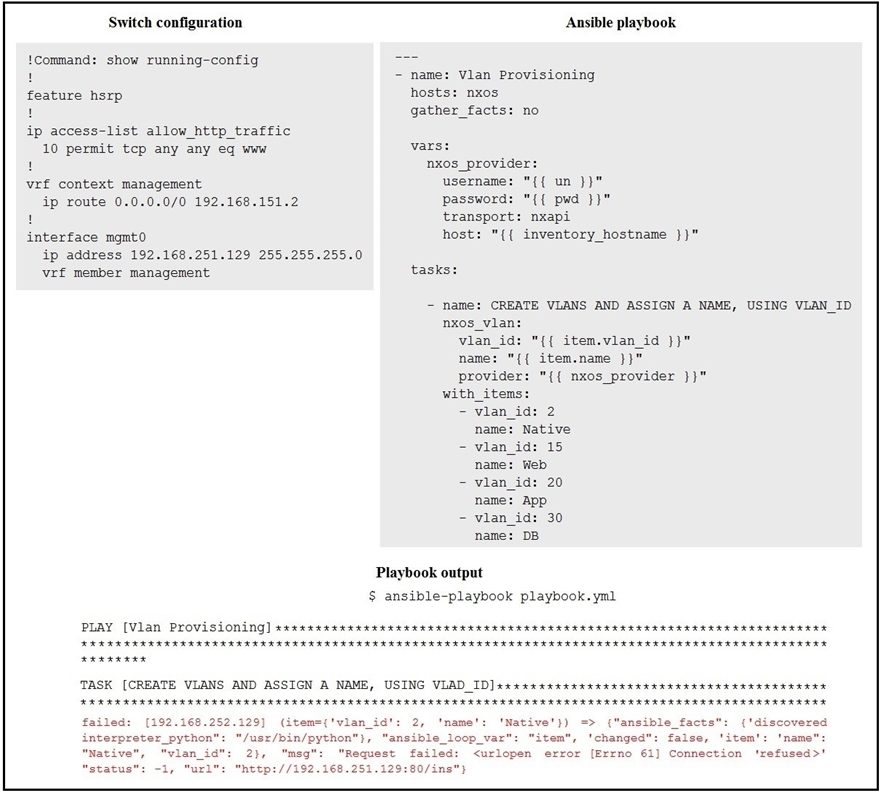Click '10 permit tcp any any eq www'
Viewport: 884px width, 796px height.
(x=154, y=149)
